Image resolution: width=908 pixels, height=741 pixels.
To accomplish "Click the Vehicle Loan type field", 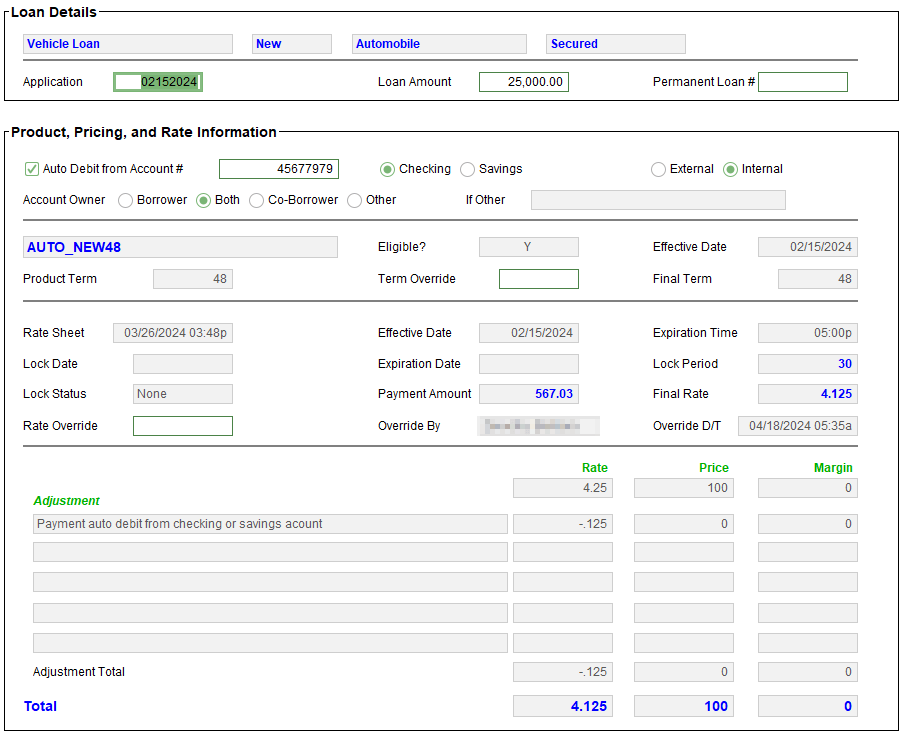I will (x=127, y=44).
